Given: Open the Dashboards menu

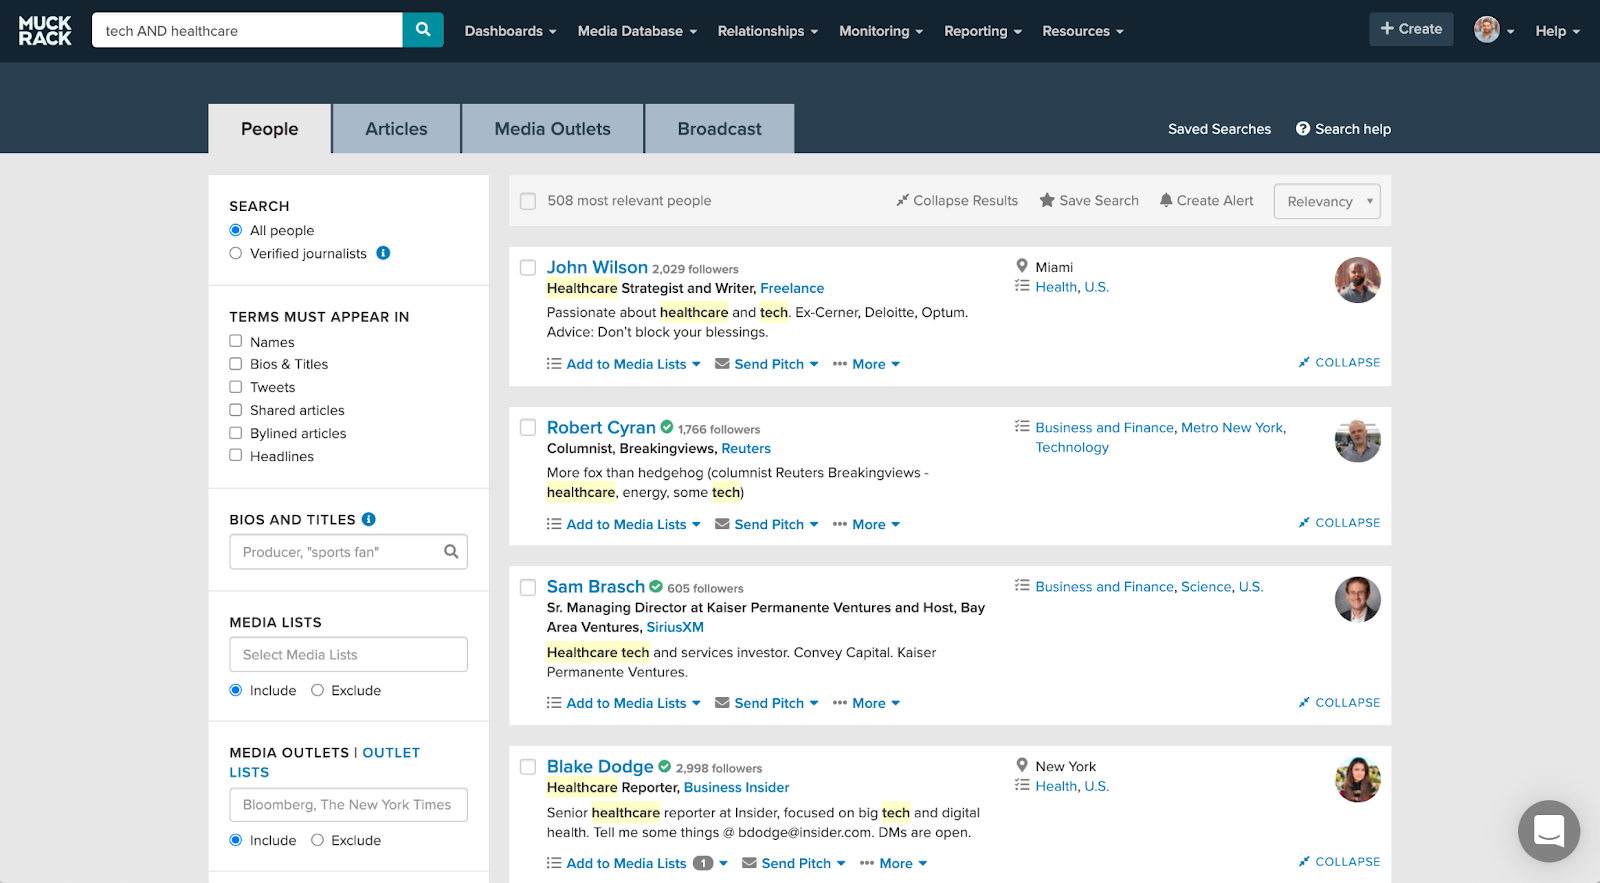Looking at the screenshot, I should click(510, 31).
